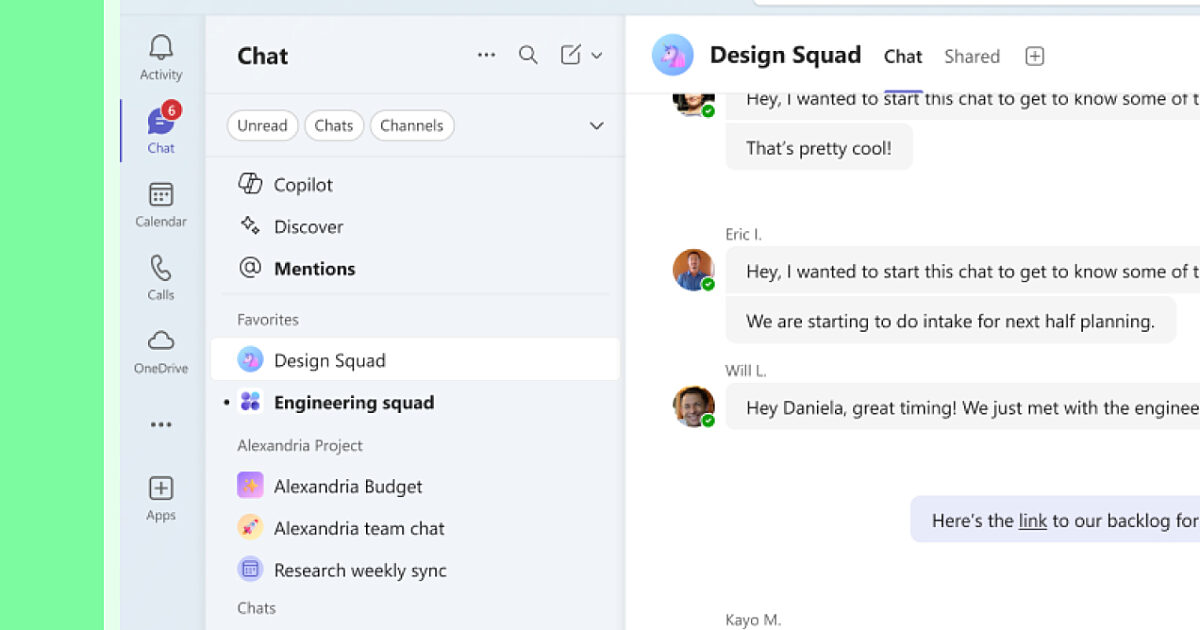This screenshot has height=630, width=1200.
Task: Select the Design Squad chat
Action: tap(415, 360)
